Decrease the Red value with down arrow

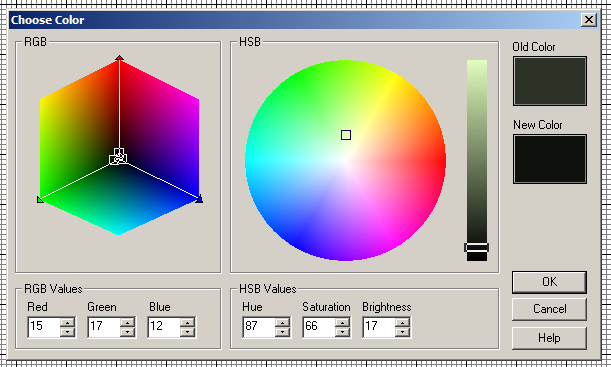click(x=68, y=332)
